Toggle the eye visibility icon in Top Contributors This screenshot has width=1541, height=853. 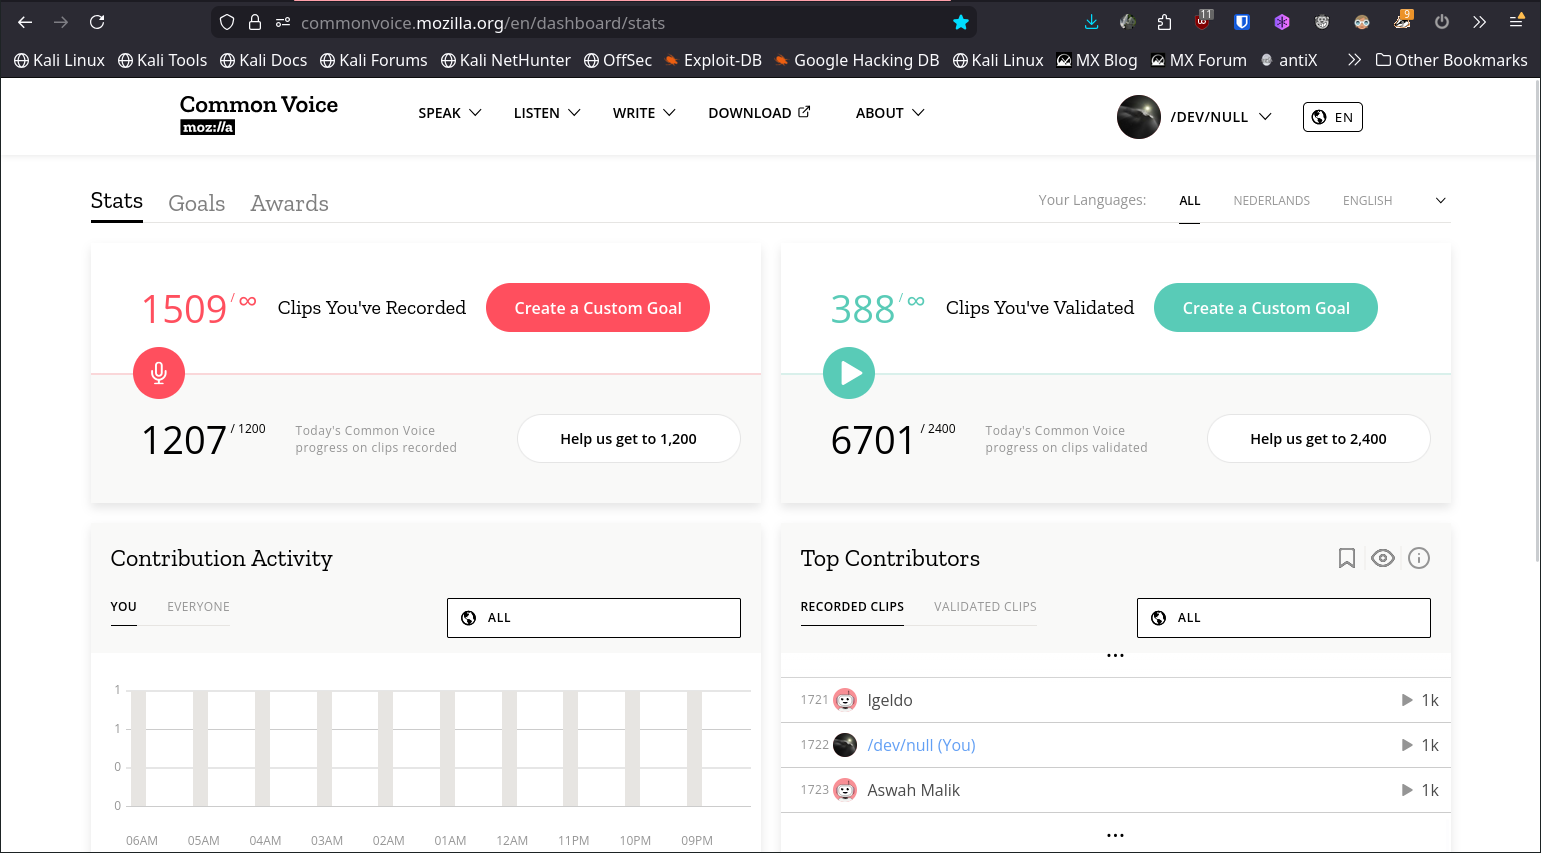[x=1382, y=558]
